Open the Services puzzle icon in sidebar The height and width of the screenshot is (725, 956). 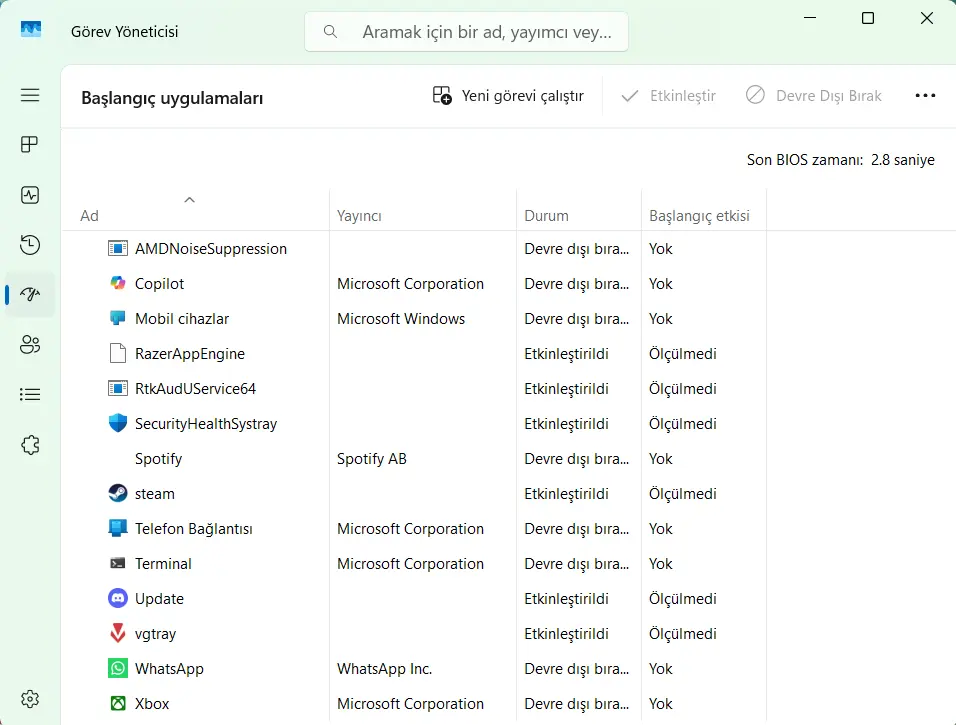coord(30,445)
